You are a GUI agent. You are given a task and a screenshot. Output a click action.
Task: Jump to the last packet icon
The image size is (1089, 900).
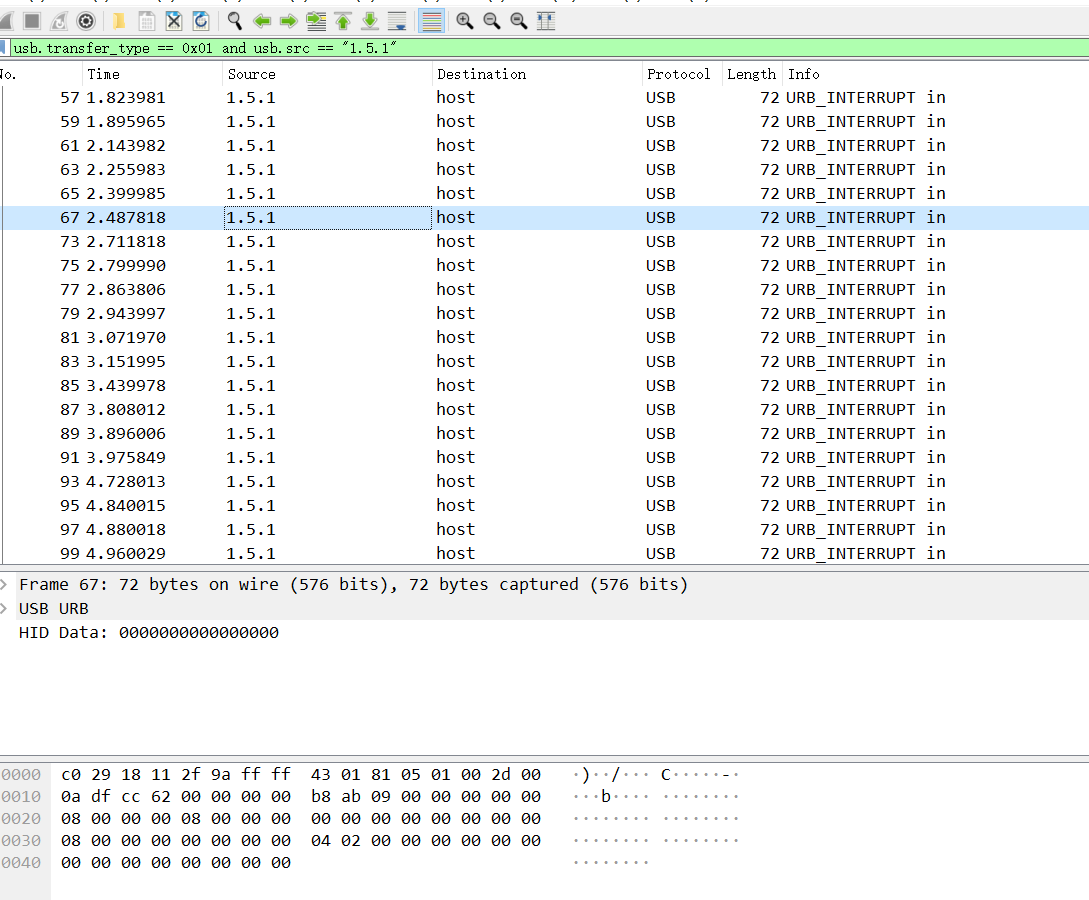[370, 20]
